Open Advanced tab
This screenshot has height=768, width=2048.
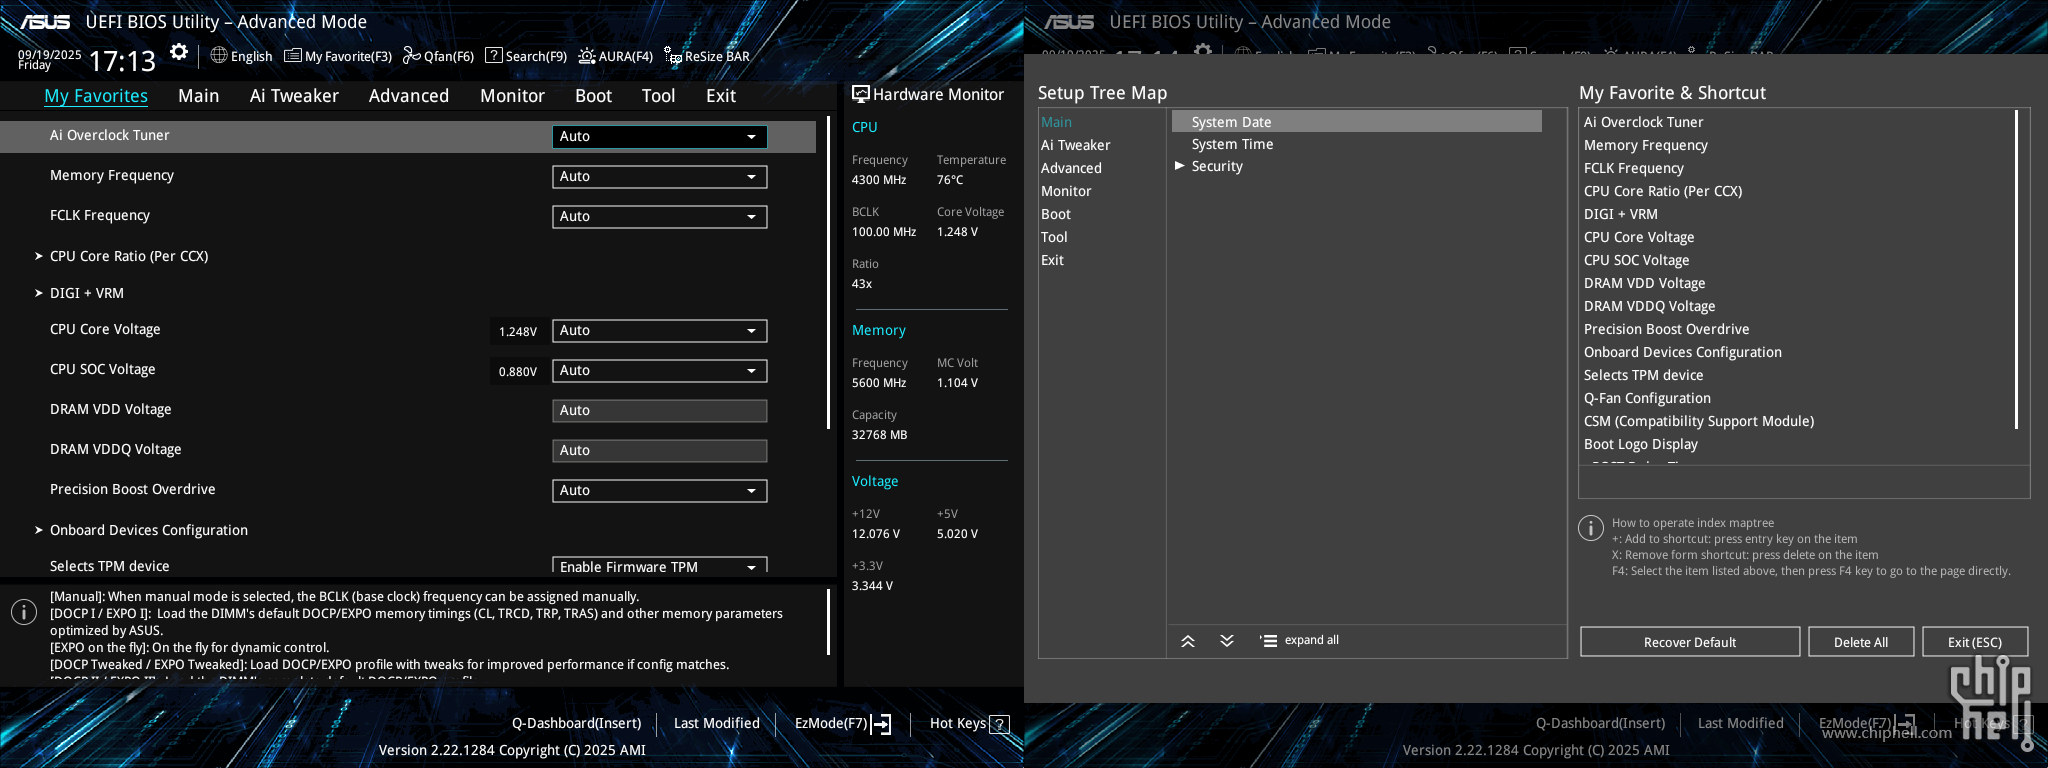click(x=409, y=96)
